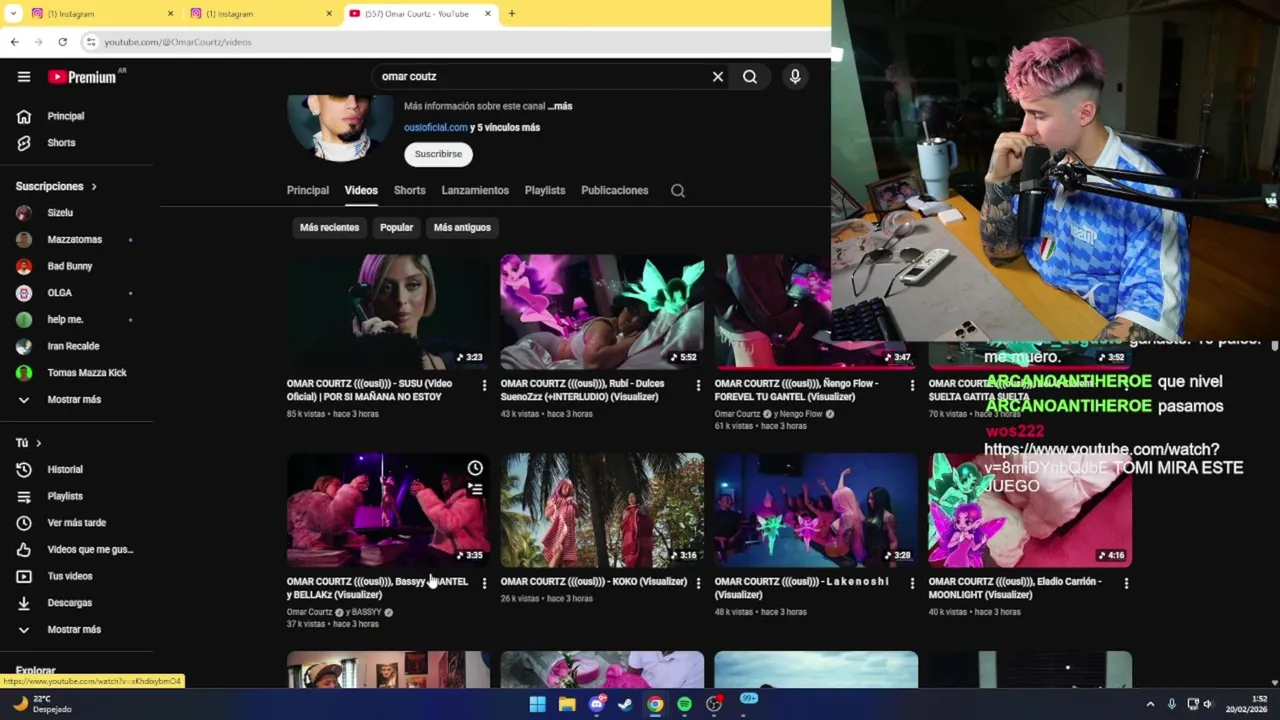Image resolution: width=1280 pixels, height=720 pixels.
Task: Reload the browser page
Action: coord(62,42)
